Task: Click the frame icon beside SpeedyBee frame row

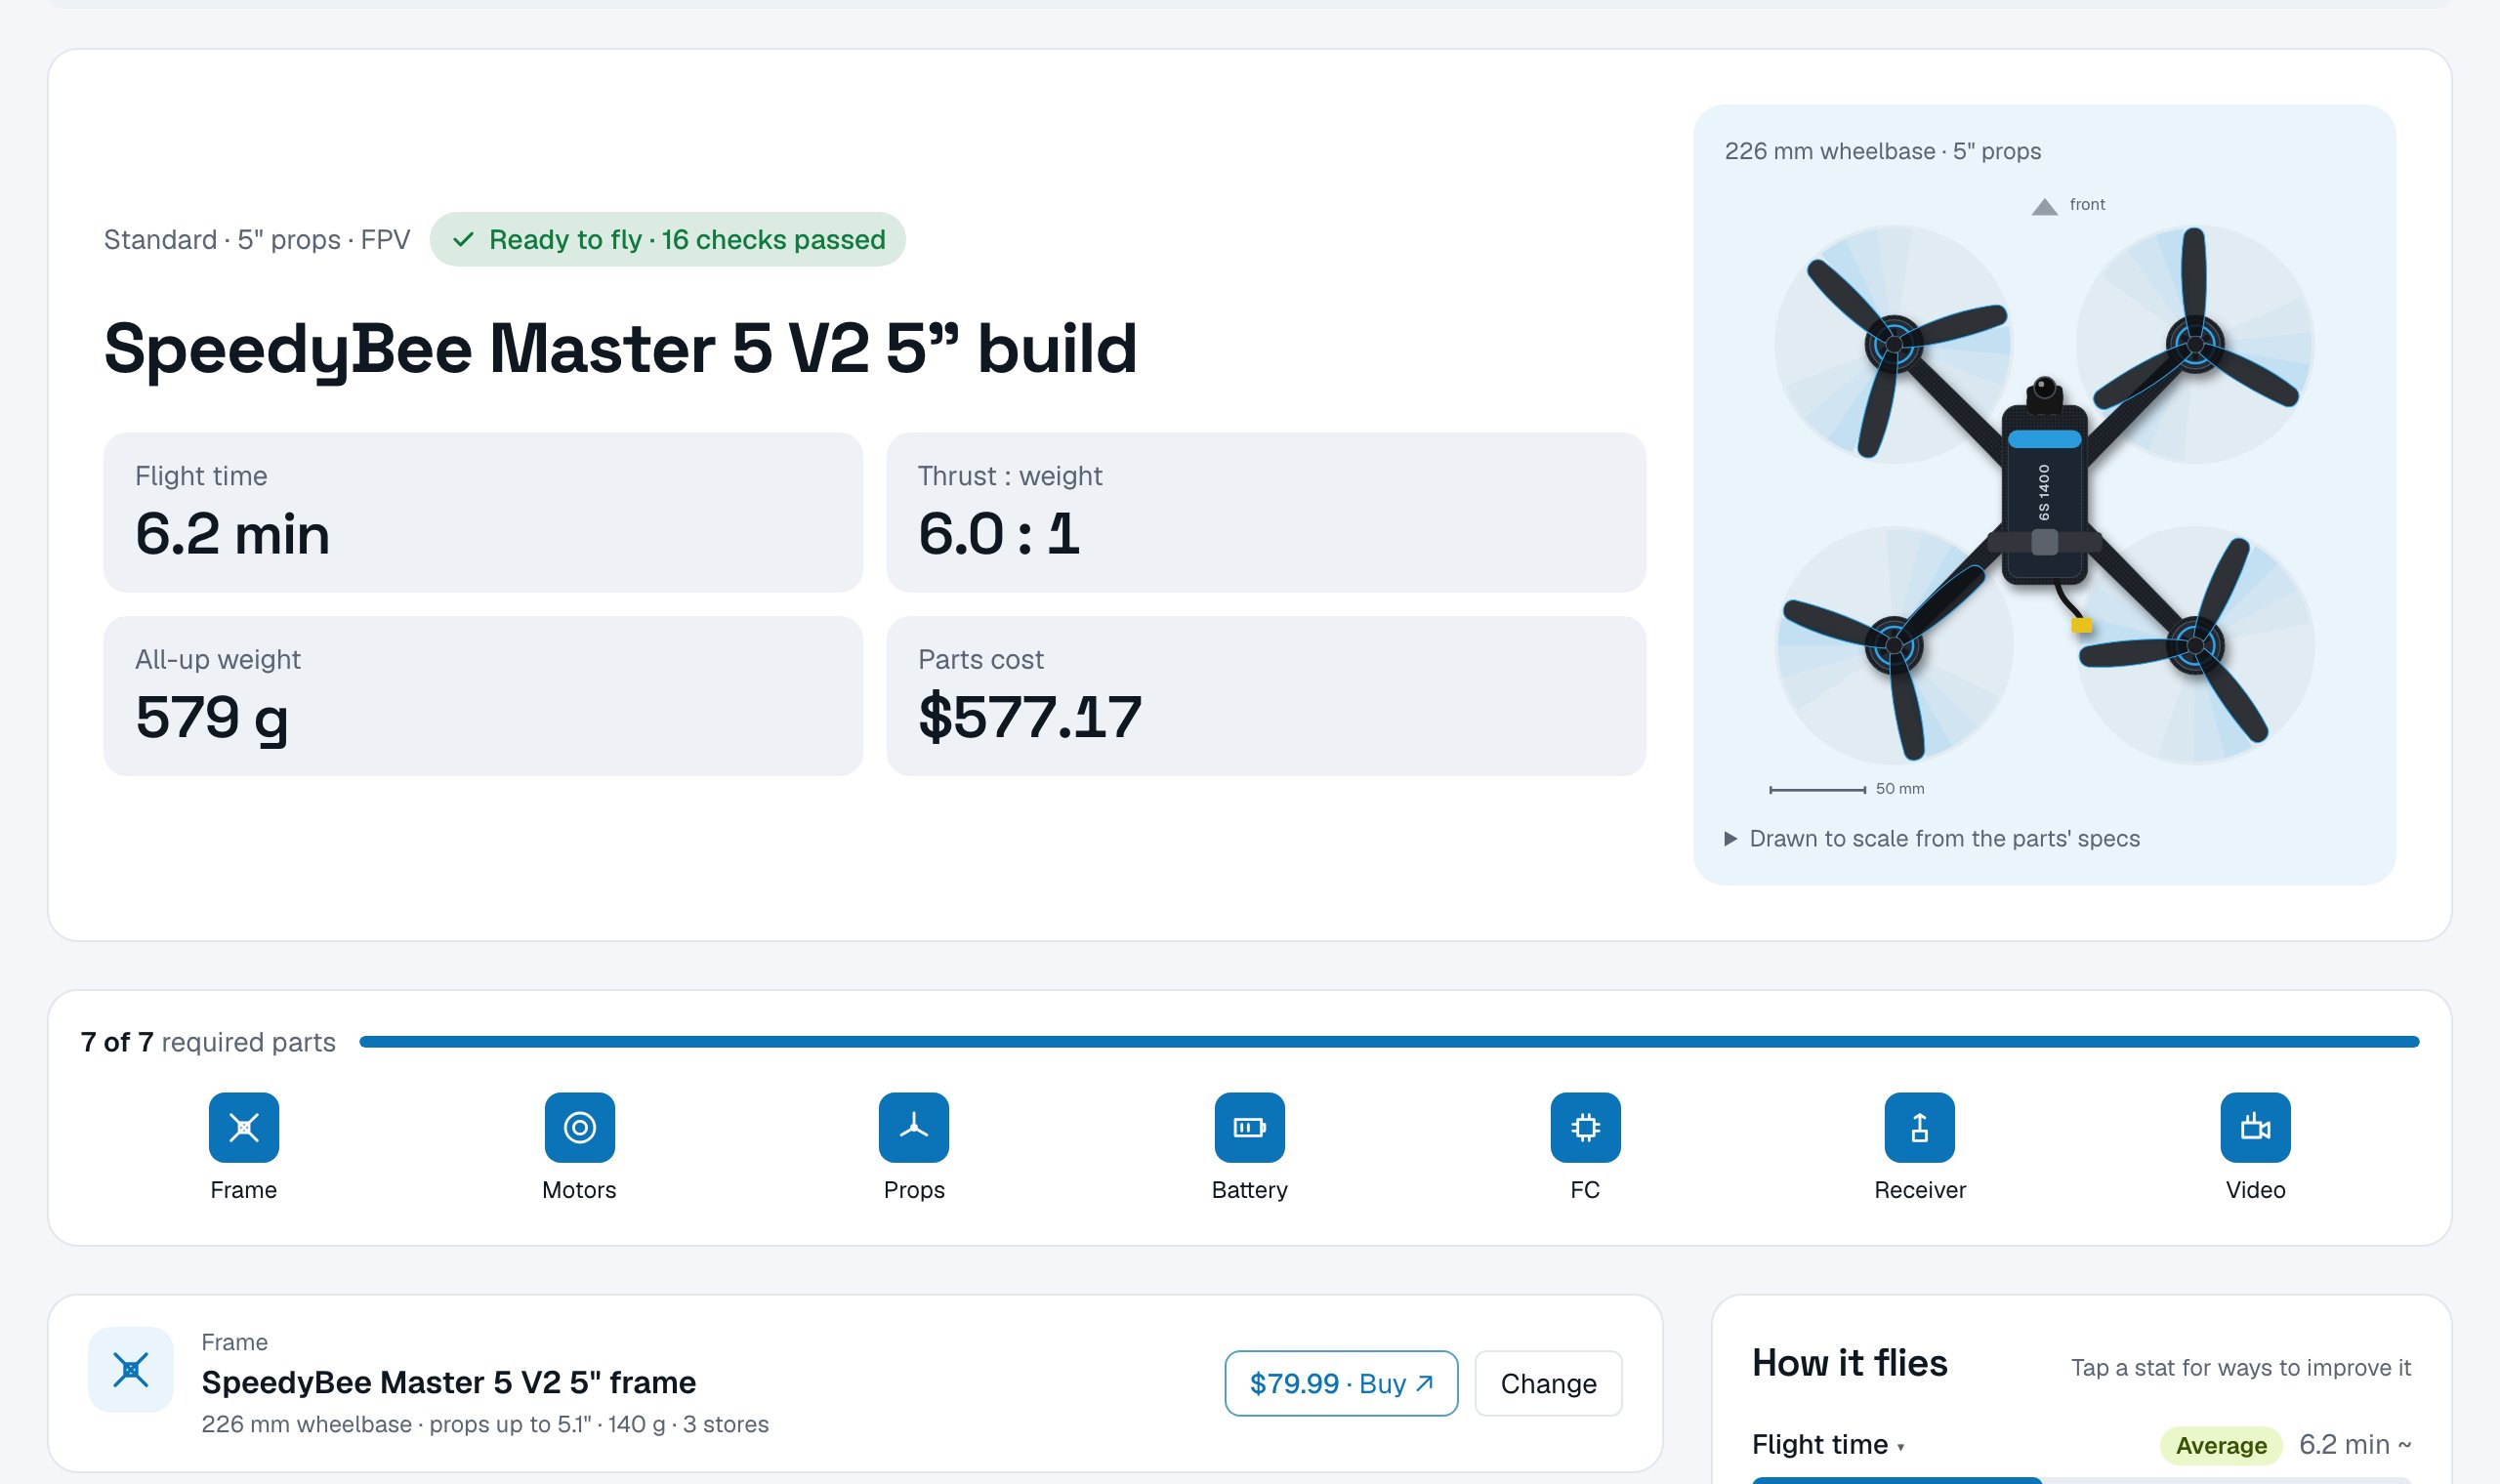Action: (131, 1369)
